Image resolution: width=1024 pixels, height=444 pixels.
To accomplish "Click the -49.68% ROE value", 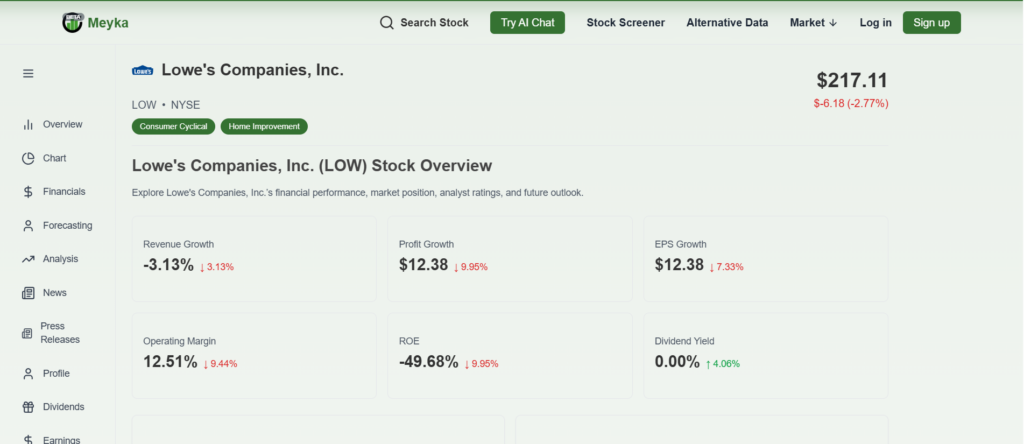I will pos(428,362).
